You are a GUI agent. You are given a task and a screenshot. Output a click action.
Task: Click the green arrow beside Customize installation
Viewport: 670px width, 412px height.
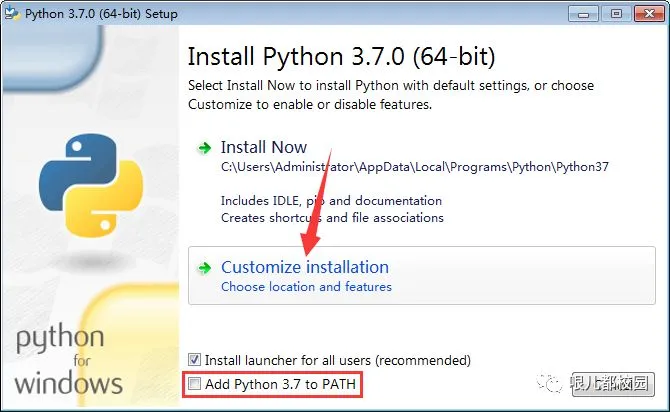(x=205, y=268)
